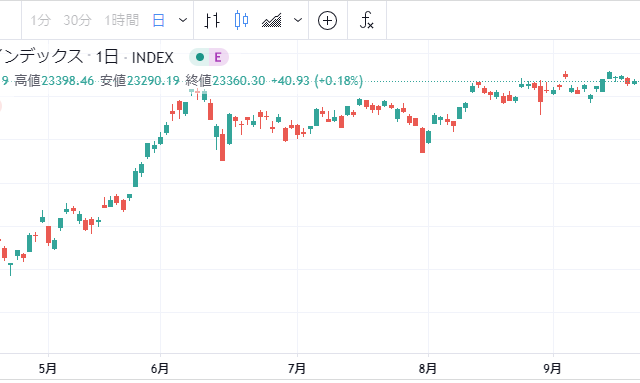Click the +40.93 (+0.18%) change value
Viewport: 640px width, 383px height.
(x=317, y=81)
